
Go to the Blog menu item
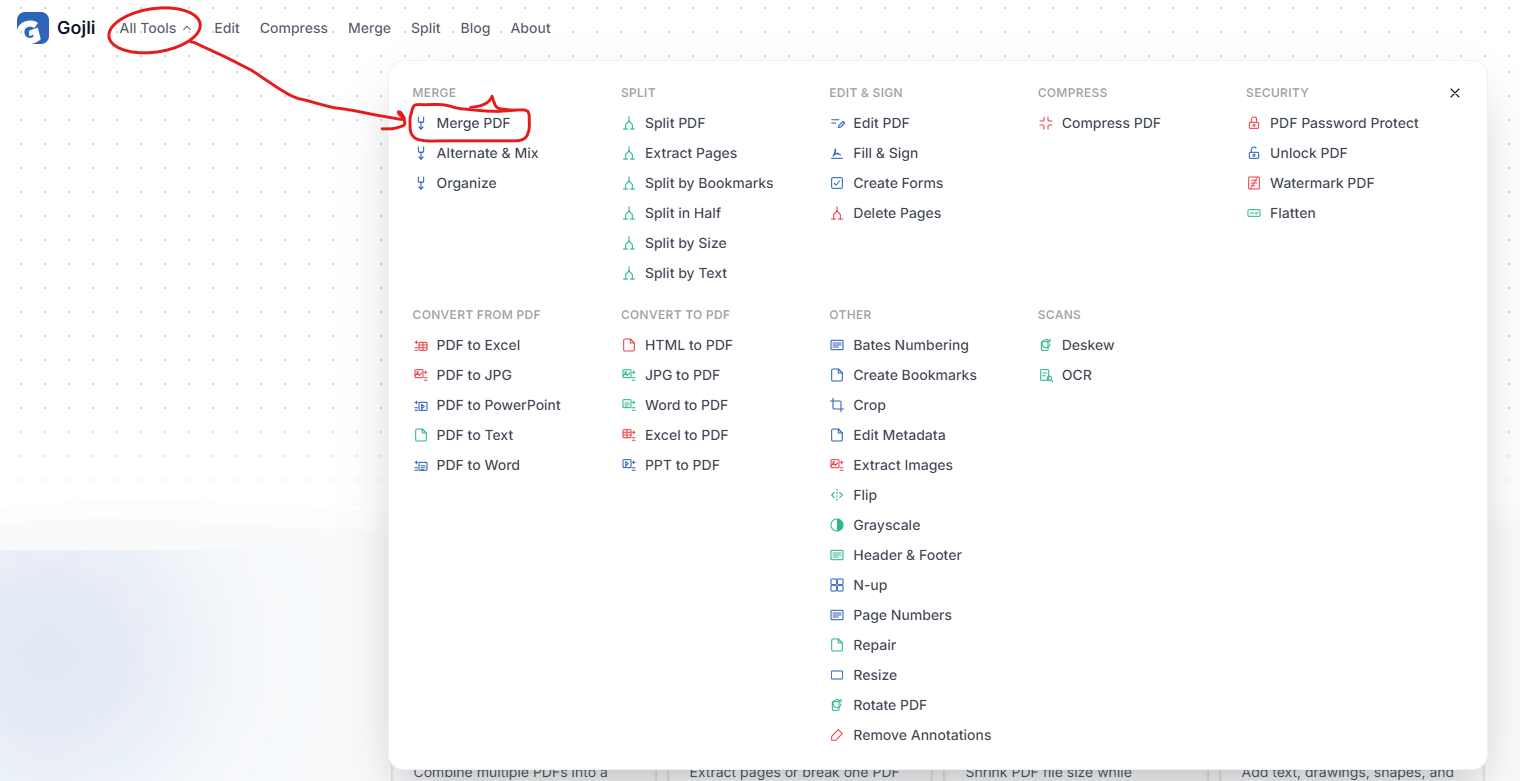click(x=475, y=28)
